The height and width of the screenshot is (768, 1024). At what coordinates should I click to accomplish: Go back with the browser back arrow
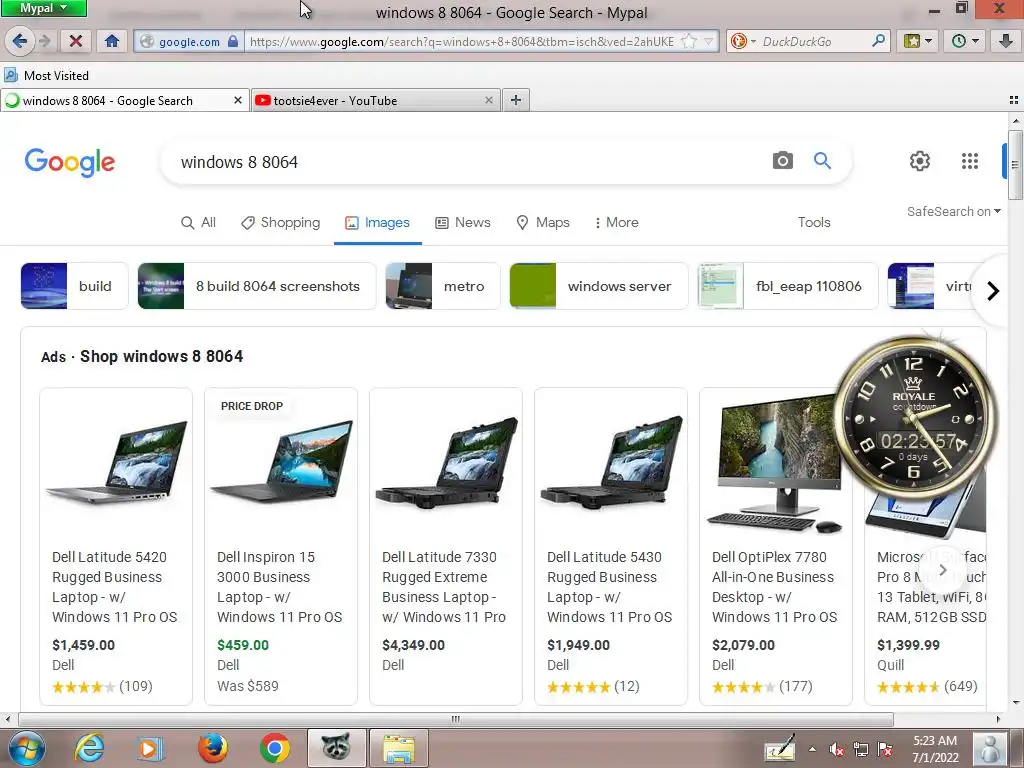coord(20,41)
